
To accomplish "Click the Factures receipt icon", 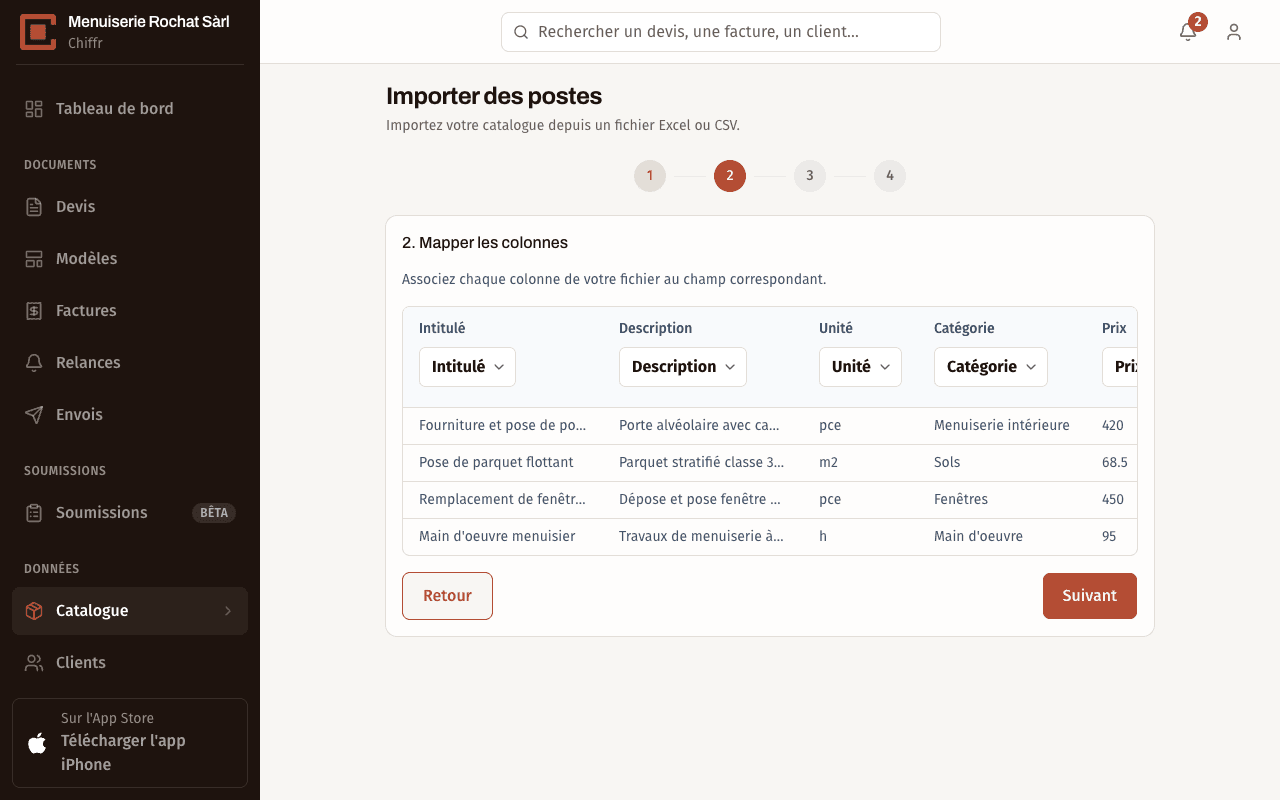I will point(34,311).
